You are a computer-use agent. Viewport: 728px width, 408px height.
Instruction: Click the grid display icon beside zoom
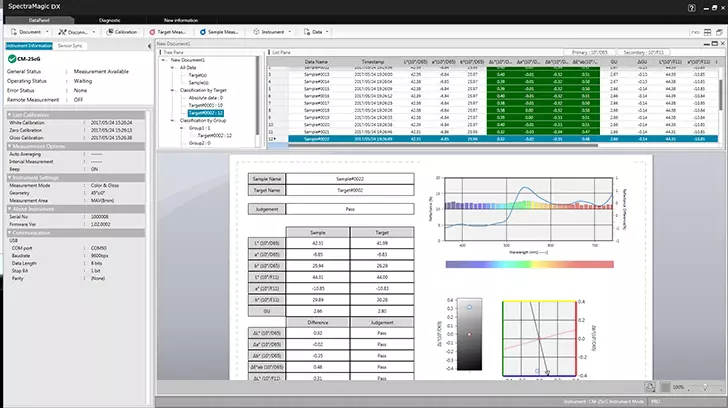665,387
